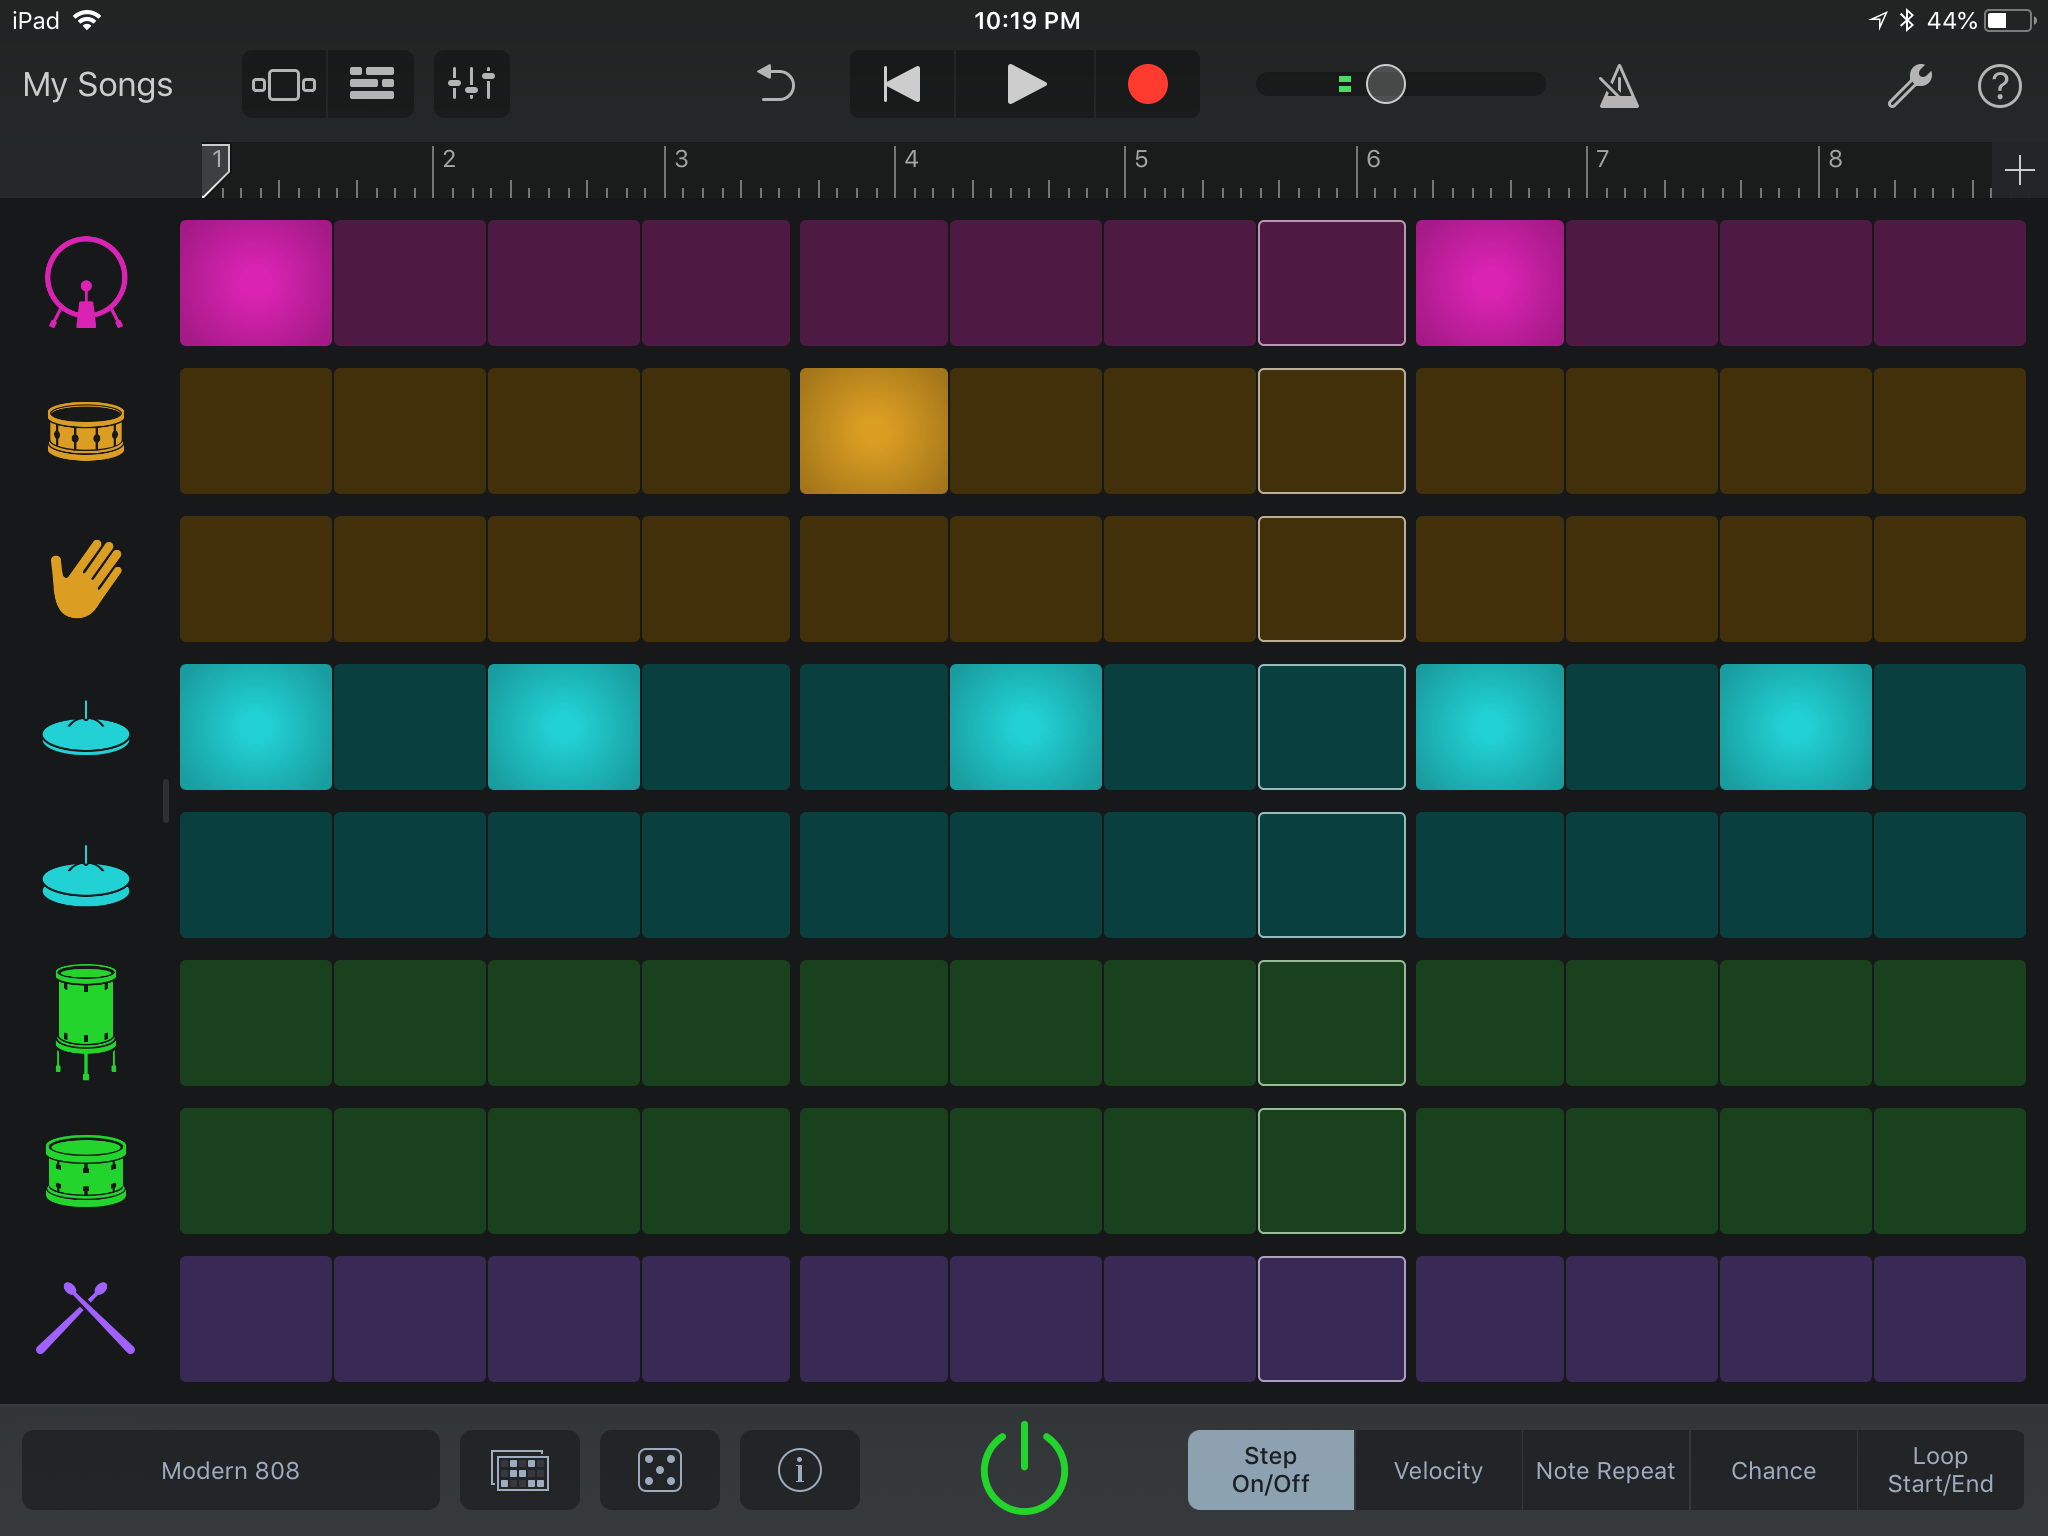Image resolution: width=2048 pixels, height=1536 pixels.
Task: Enable floor tom row step one
Action: pos(256,1023)
